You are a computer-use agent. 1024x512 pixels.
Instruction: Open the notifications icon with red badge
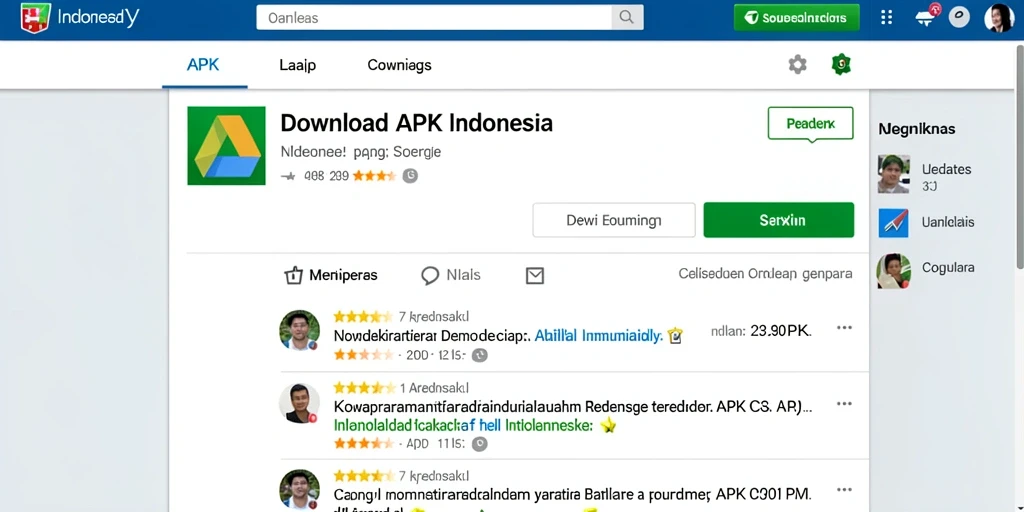coord(925,16)
